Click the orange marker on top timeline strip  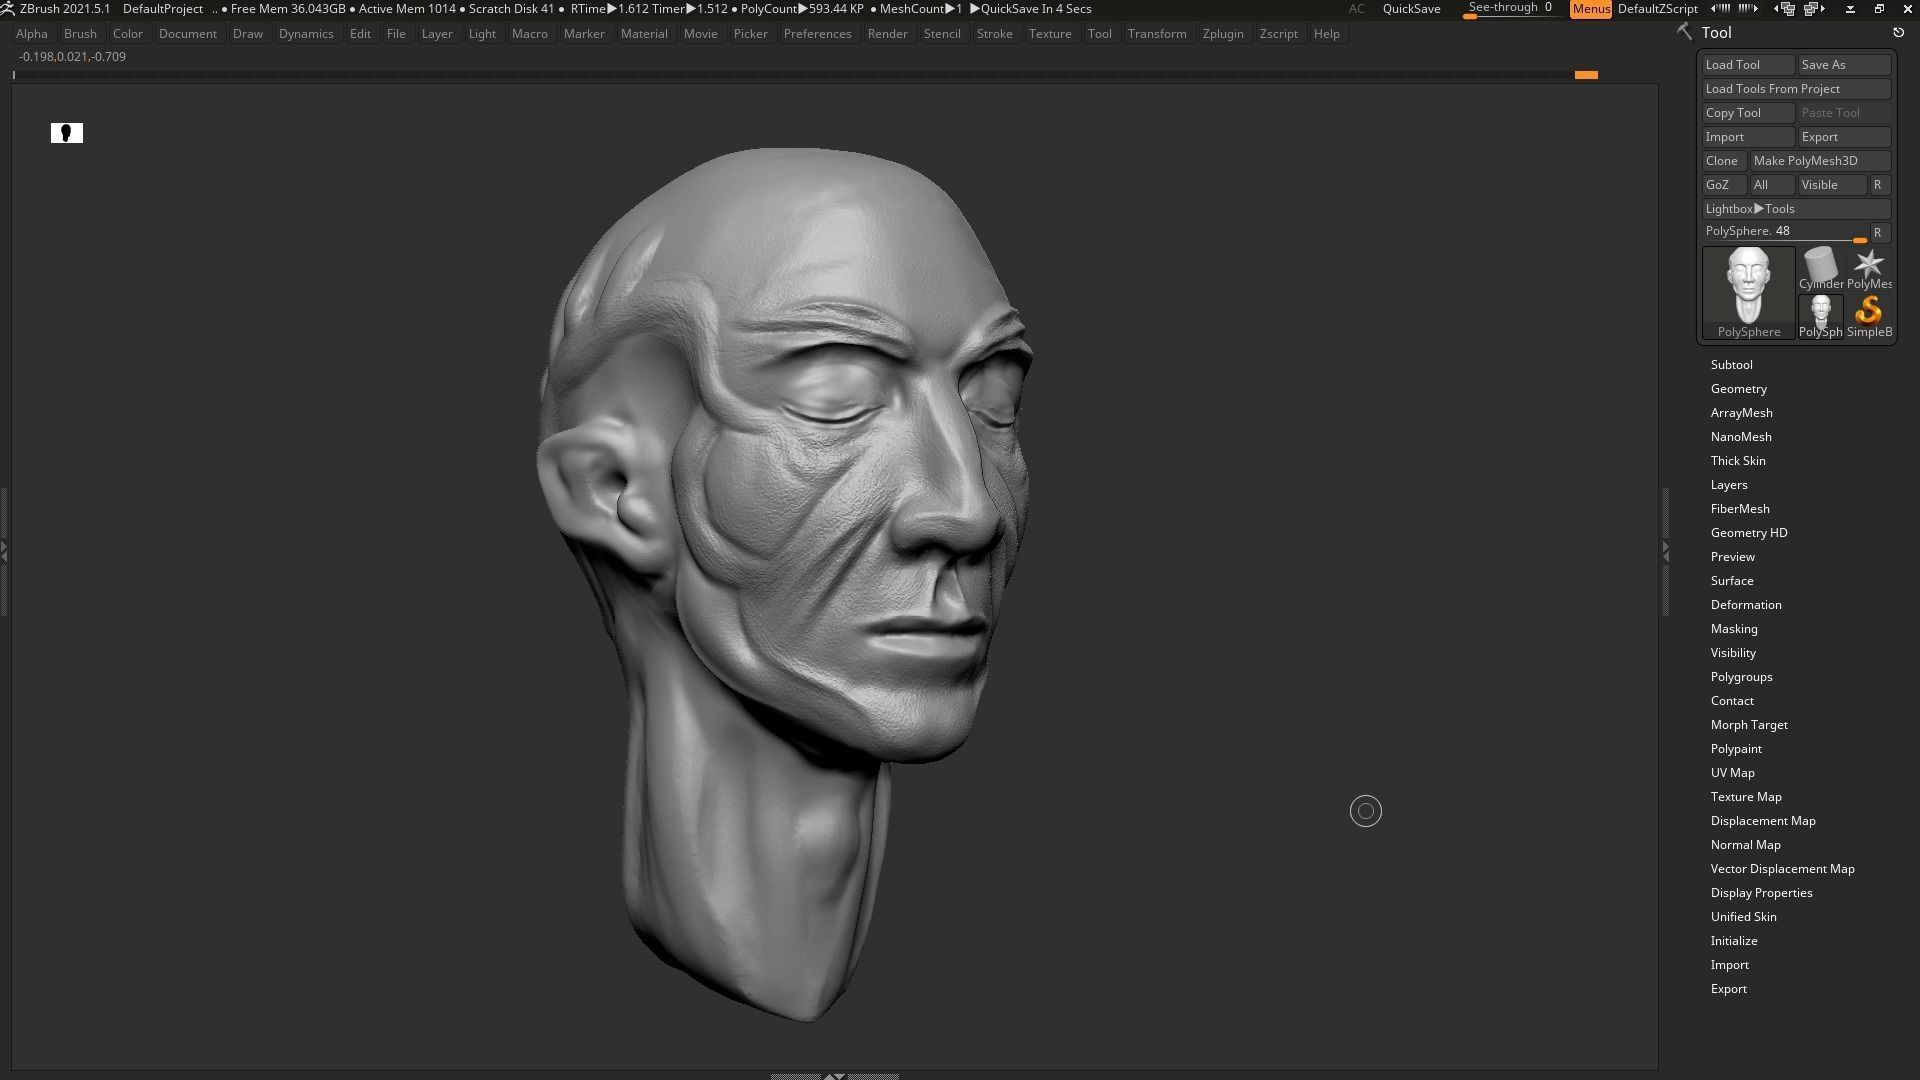point(1586,75)
